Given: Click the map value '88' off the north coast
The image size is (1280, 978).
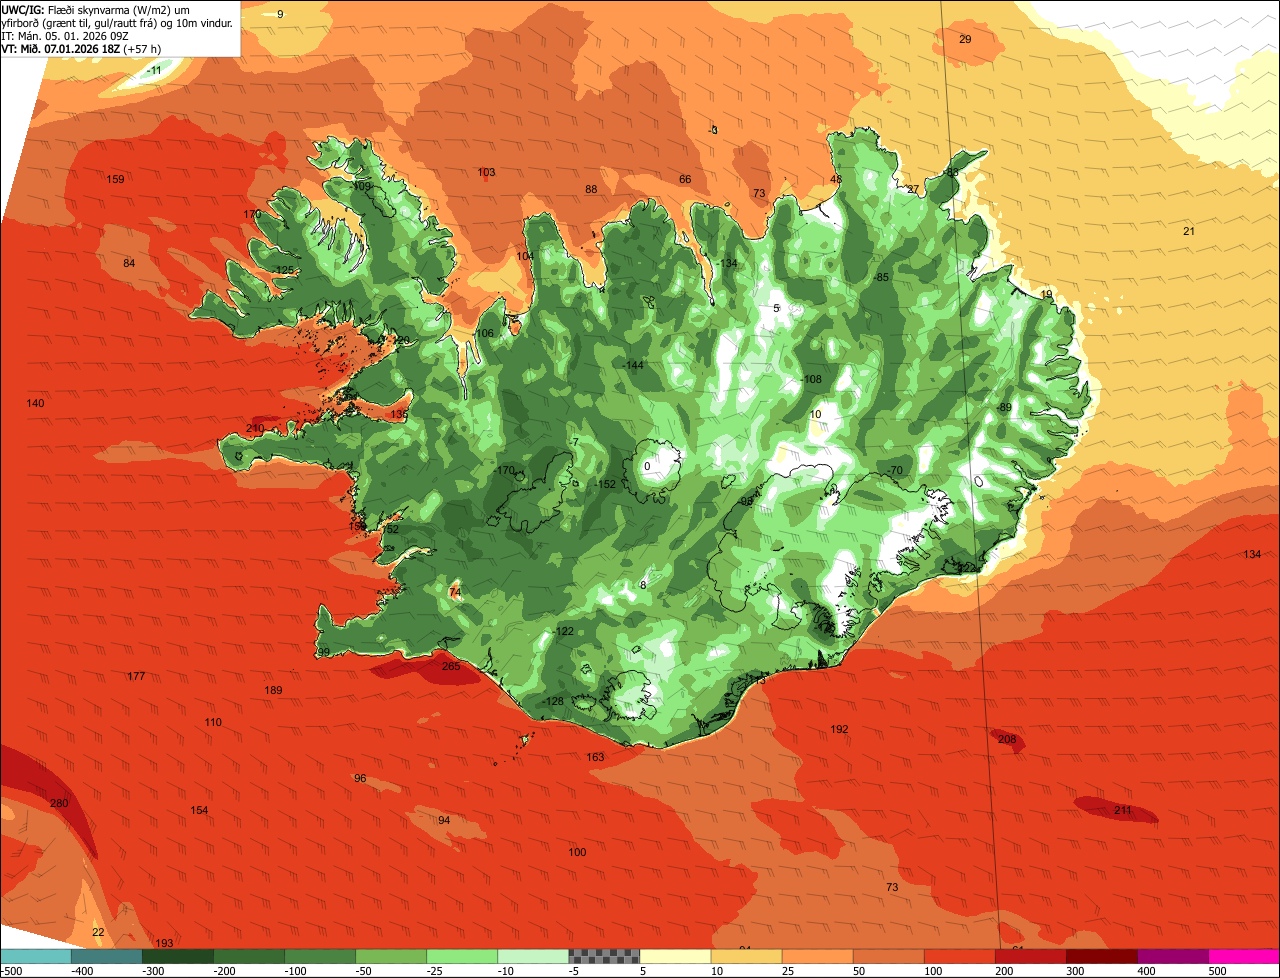Looking at the screenshot, I should click(591, 190).
